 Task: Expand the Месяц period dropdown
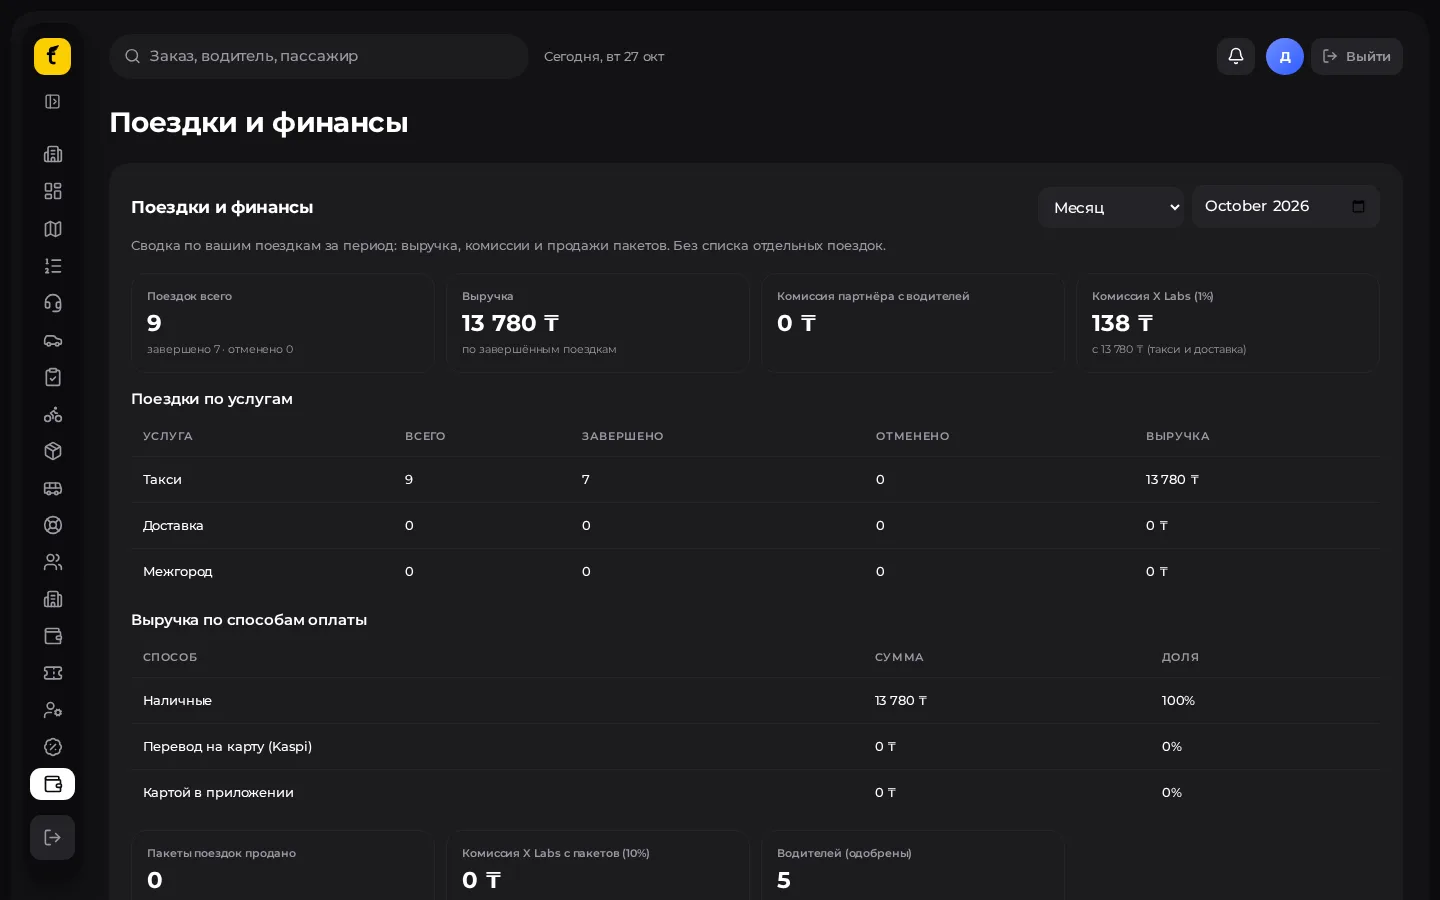1111,207
